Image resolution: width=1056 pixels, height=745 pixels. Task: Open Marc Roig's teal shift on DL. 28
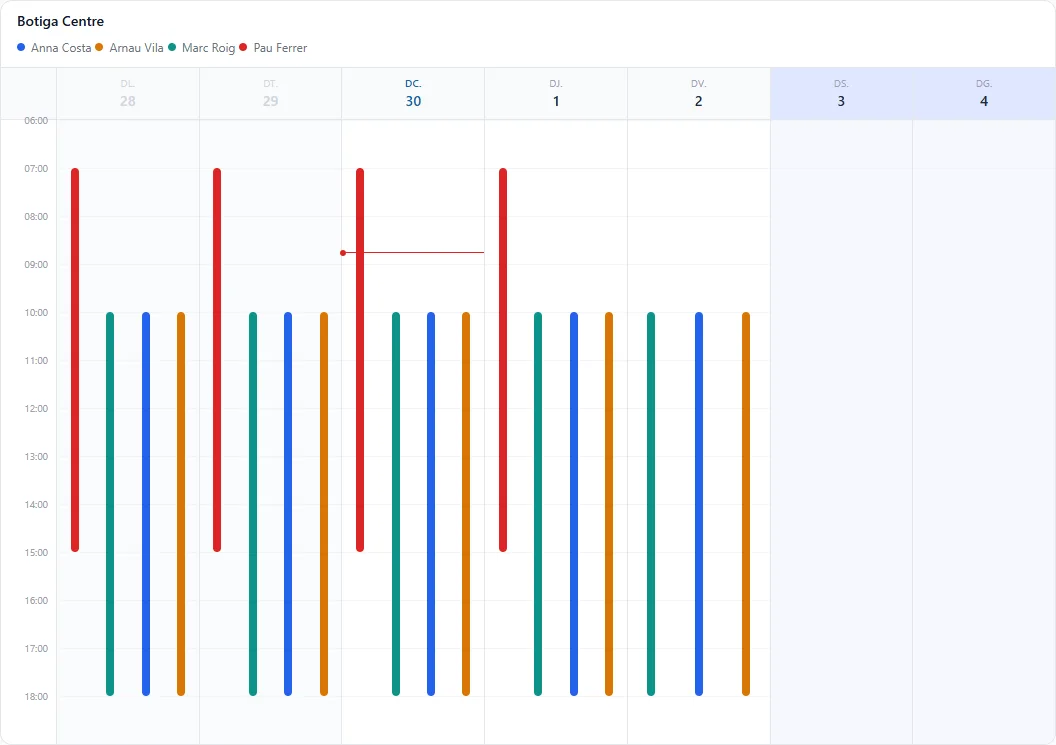(x=110, y=504)
